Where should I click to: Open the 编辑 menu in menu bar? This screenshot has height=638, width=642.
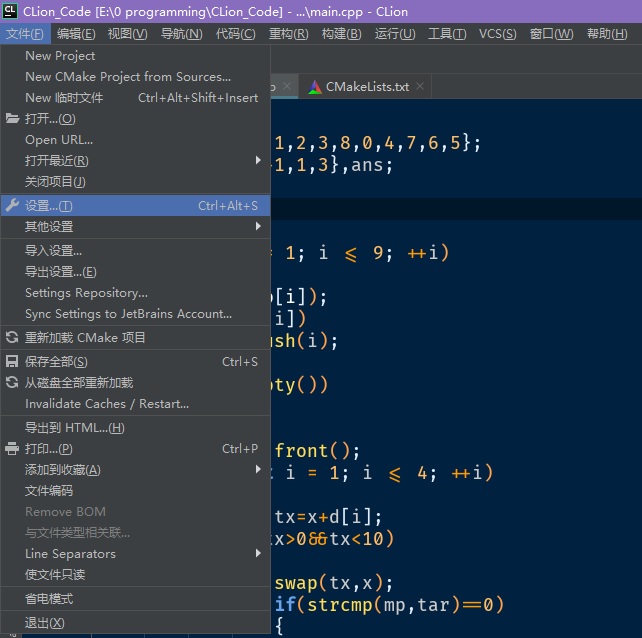pyautogui.click(x=76, y=34)
